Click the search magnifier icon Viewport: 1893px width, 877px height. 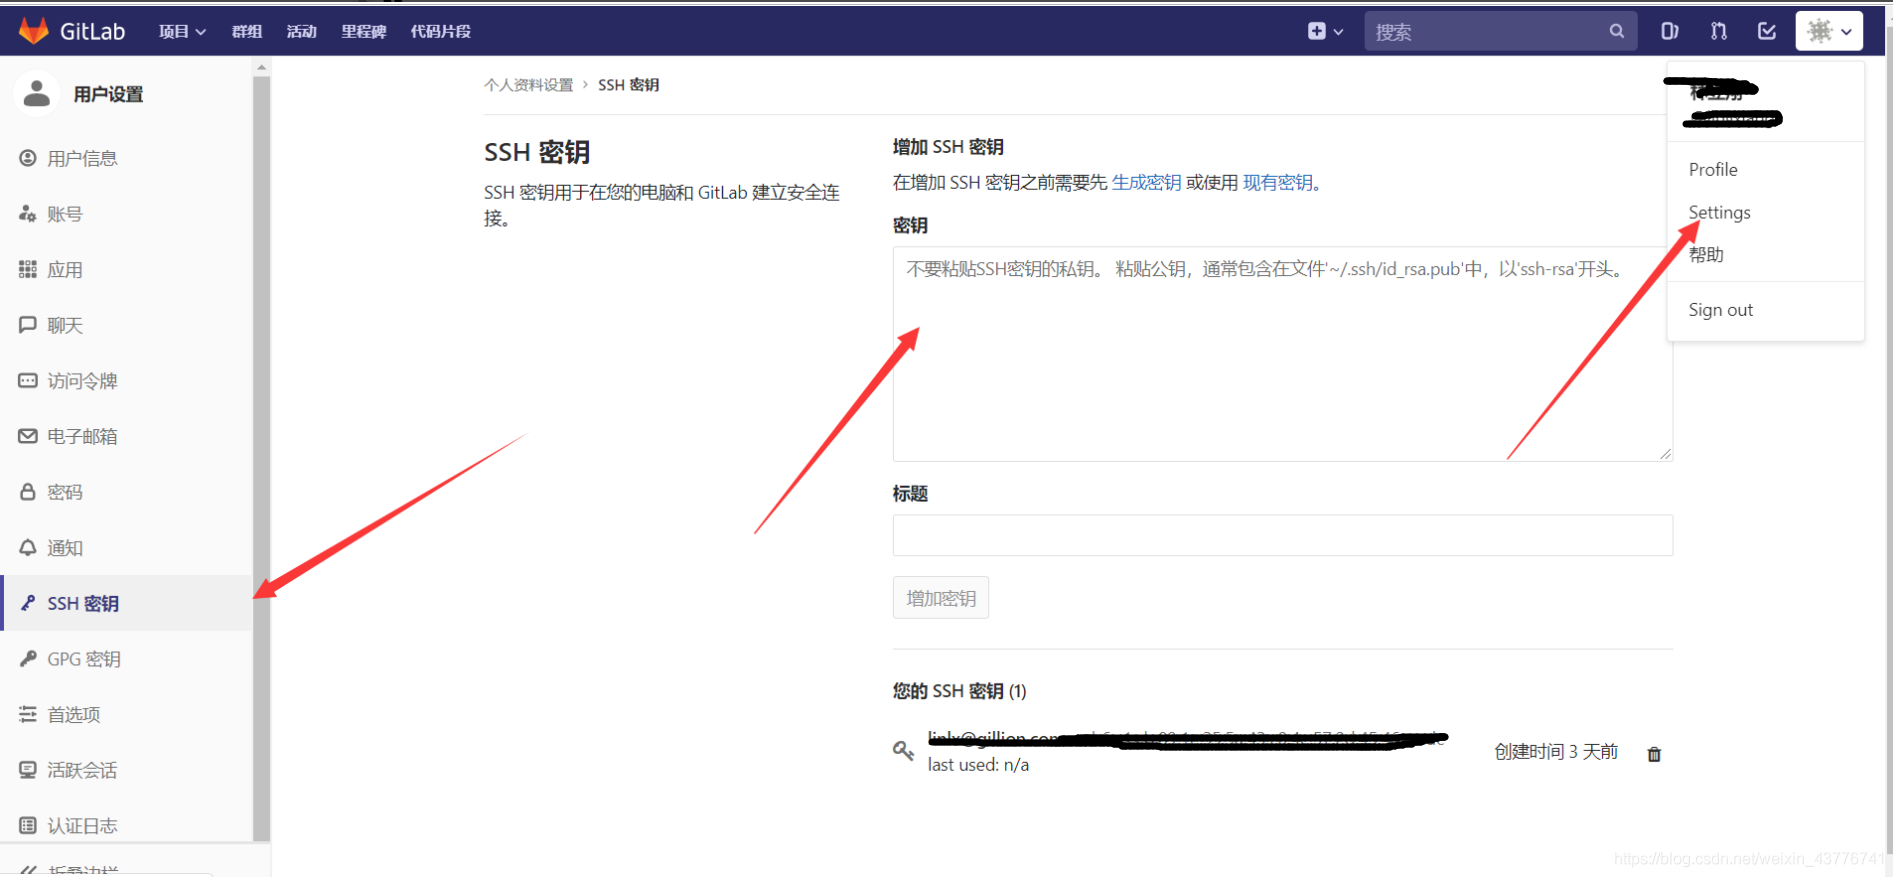point(1616,31)
